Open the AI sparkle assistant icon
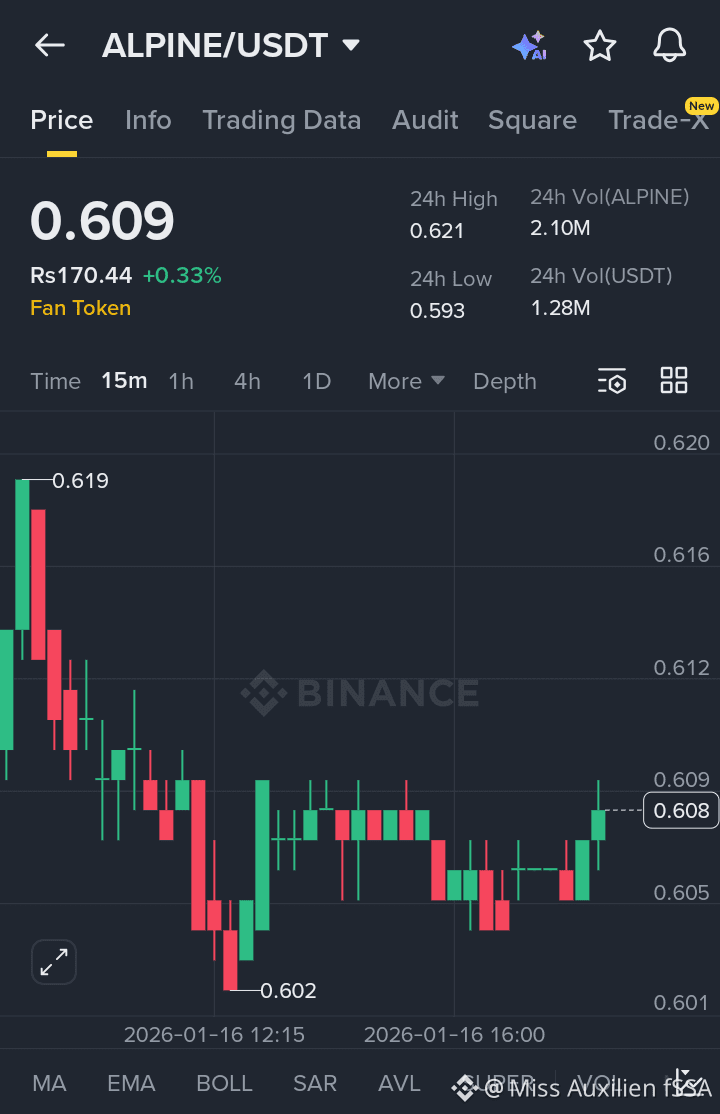720x1114 pixels. coord(529,46)
